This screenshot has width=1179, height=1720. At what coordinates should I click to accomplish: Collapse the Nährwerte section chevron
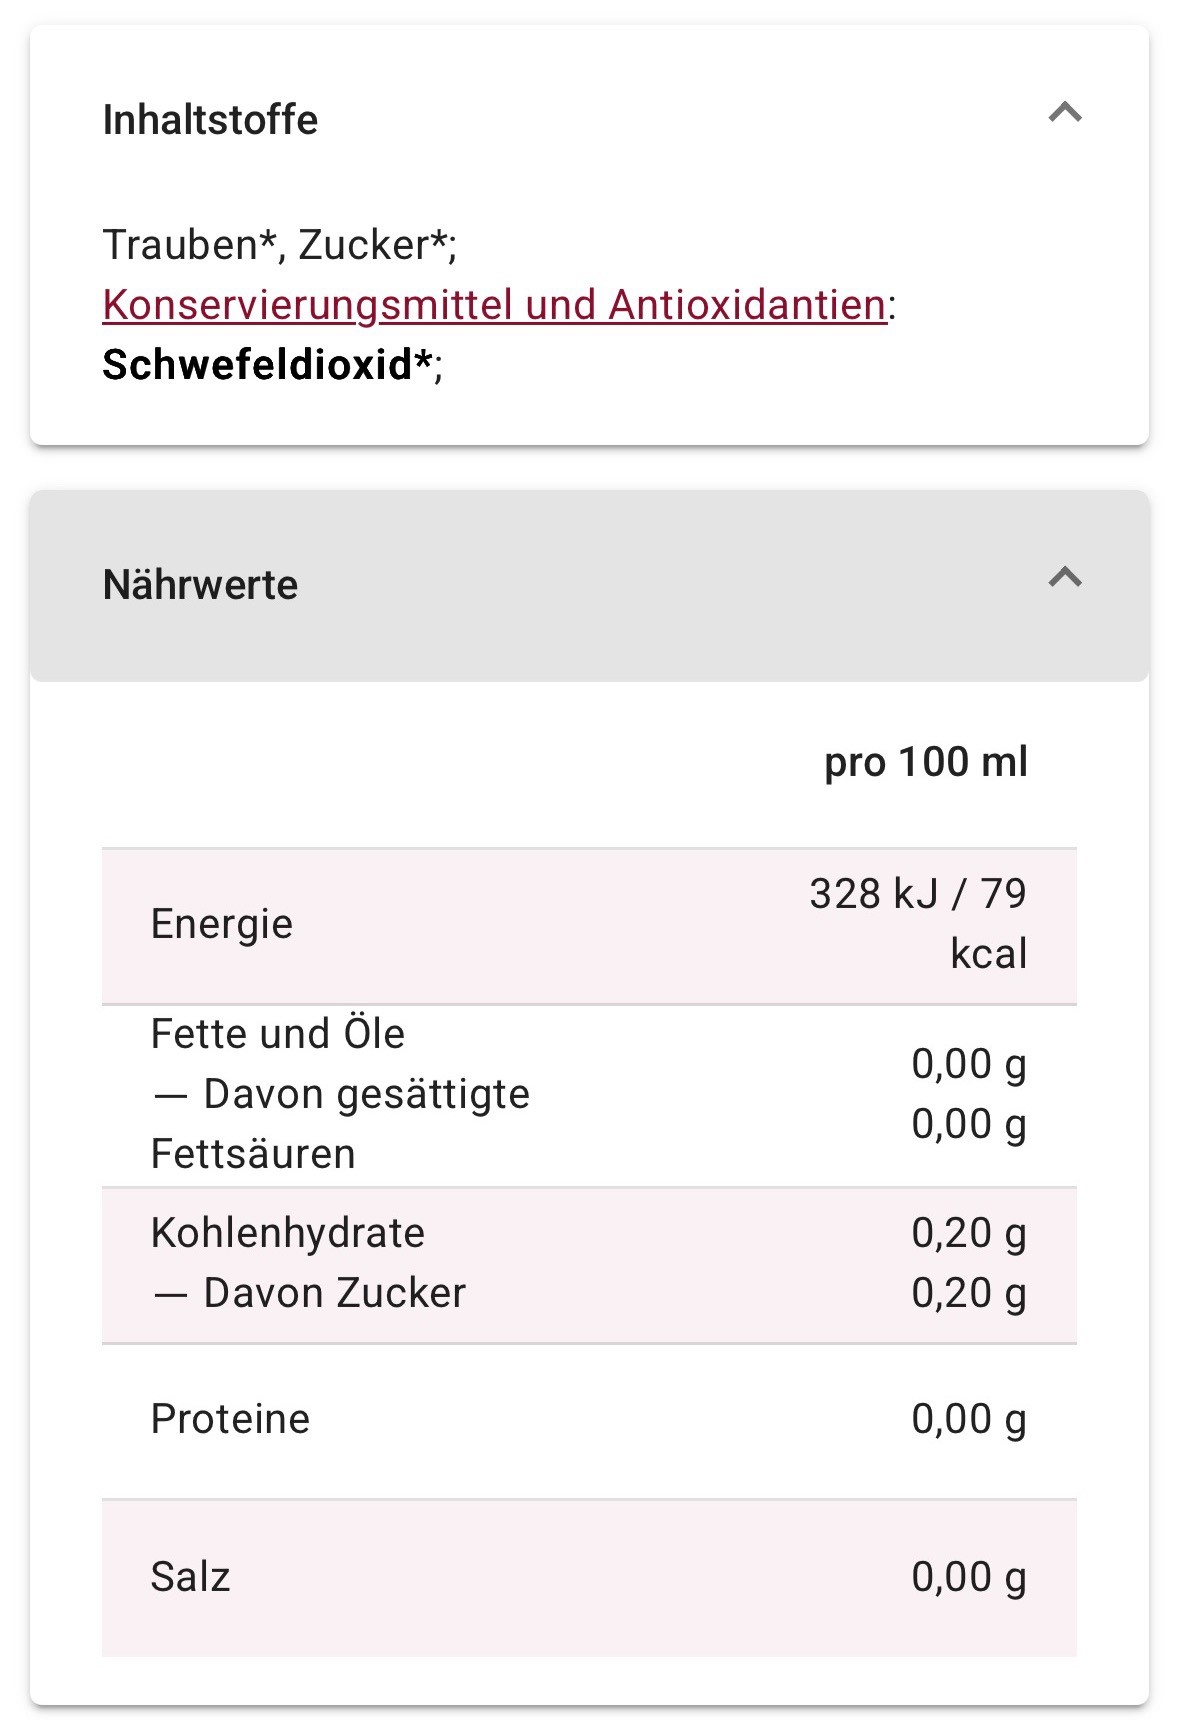click(1065, 577)
